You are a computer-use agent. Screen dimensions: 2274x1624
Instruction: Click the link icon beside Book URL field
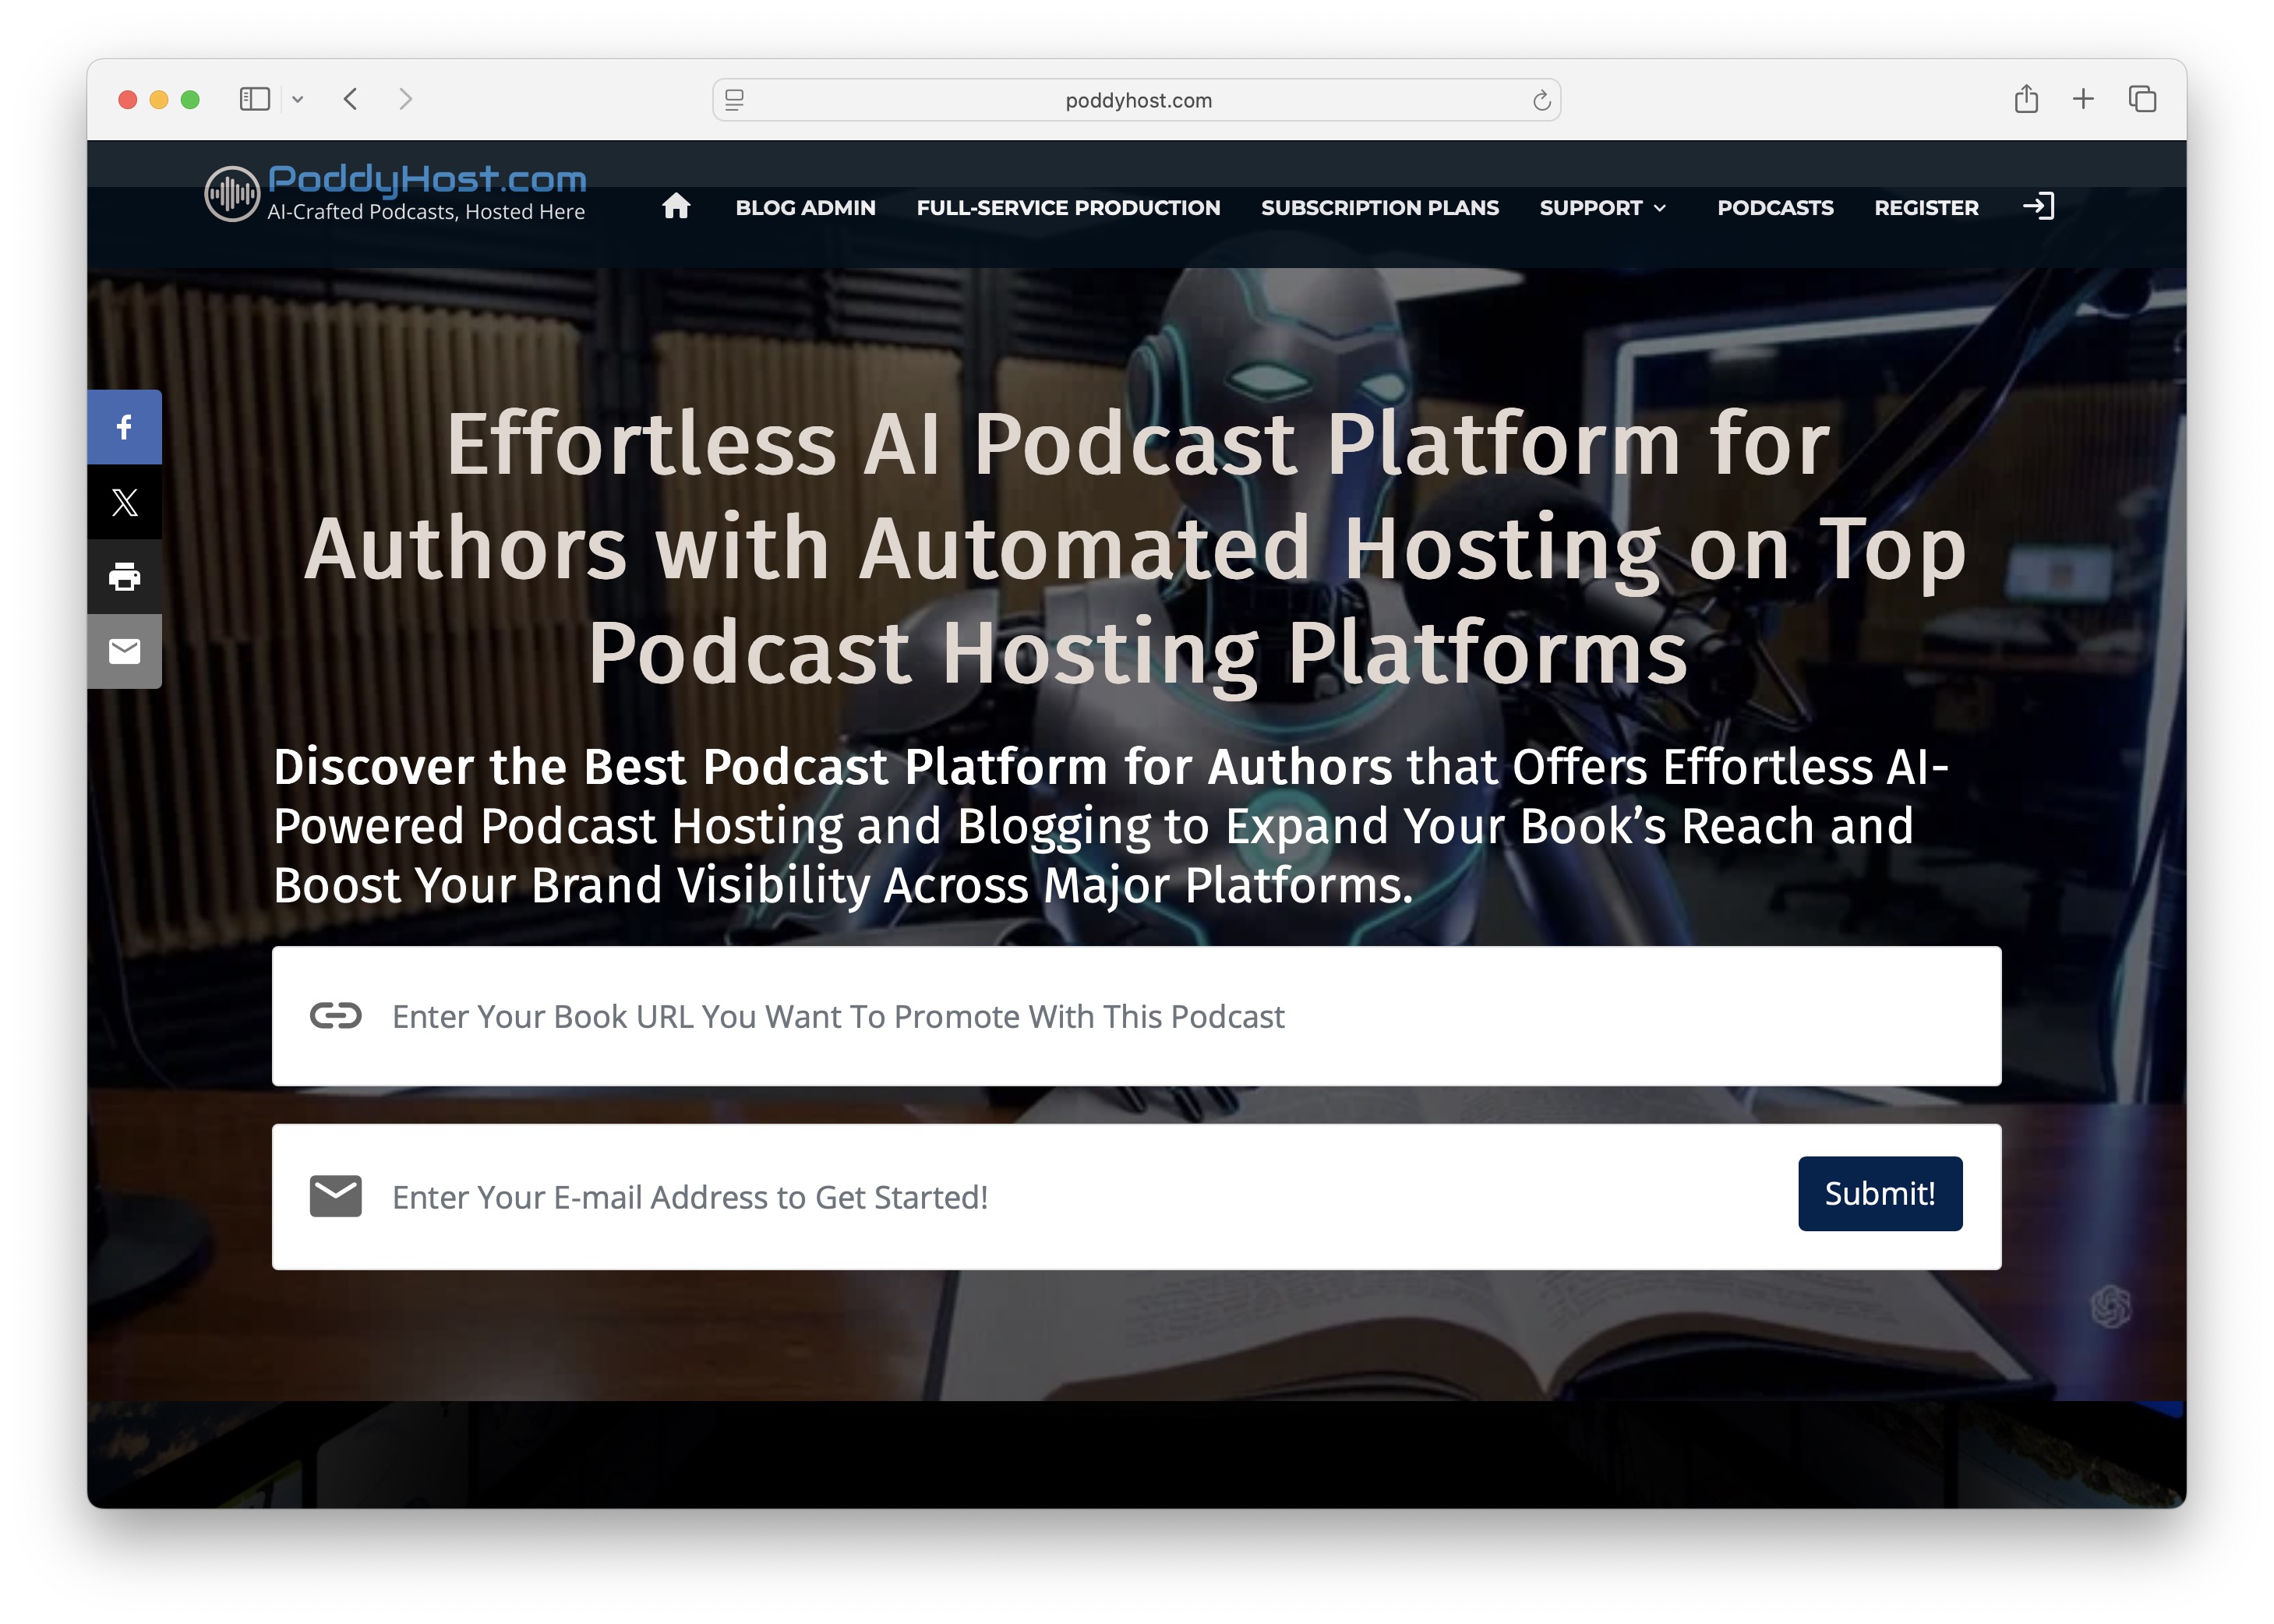click(x=335, y=1016)
